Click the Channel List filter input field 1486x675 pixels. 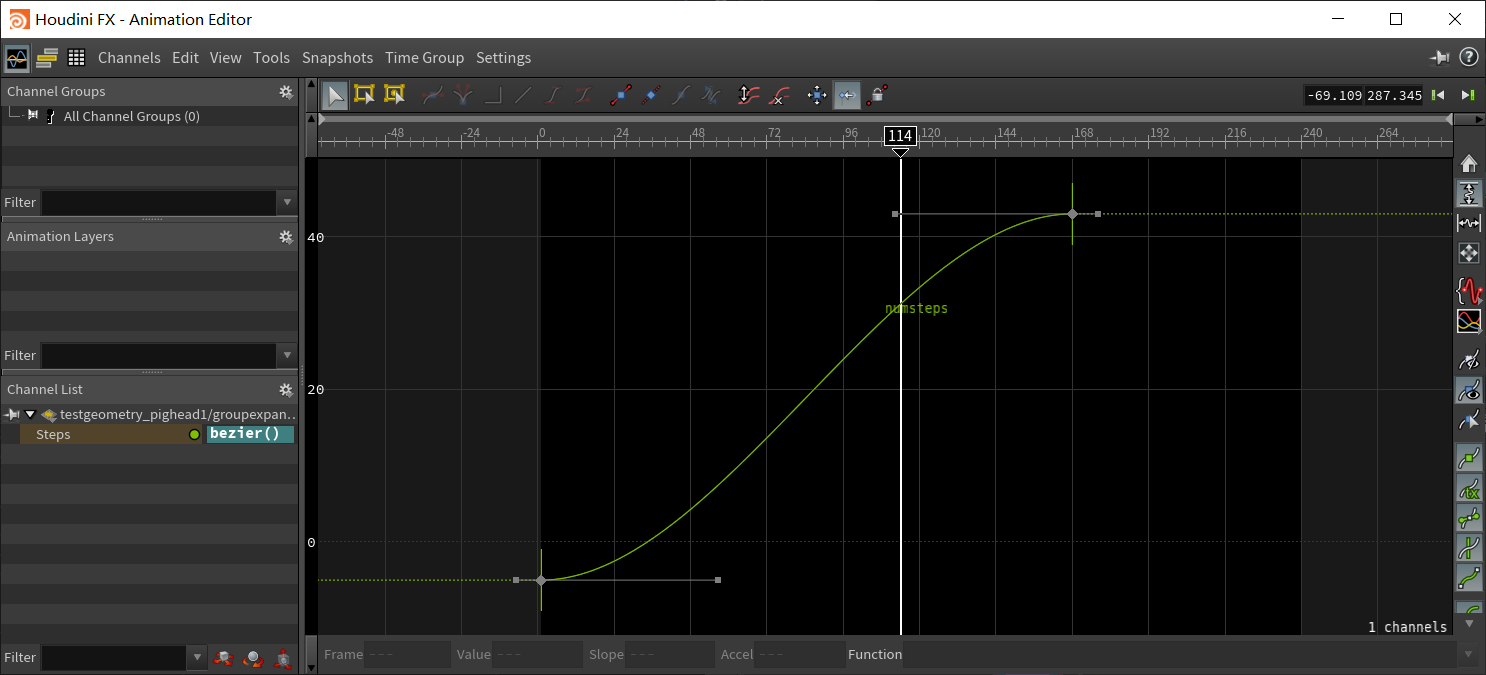pyautogui.click(x=113, y=657)
